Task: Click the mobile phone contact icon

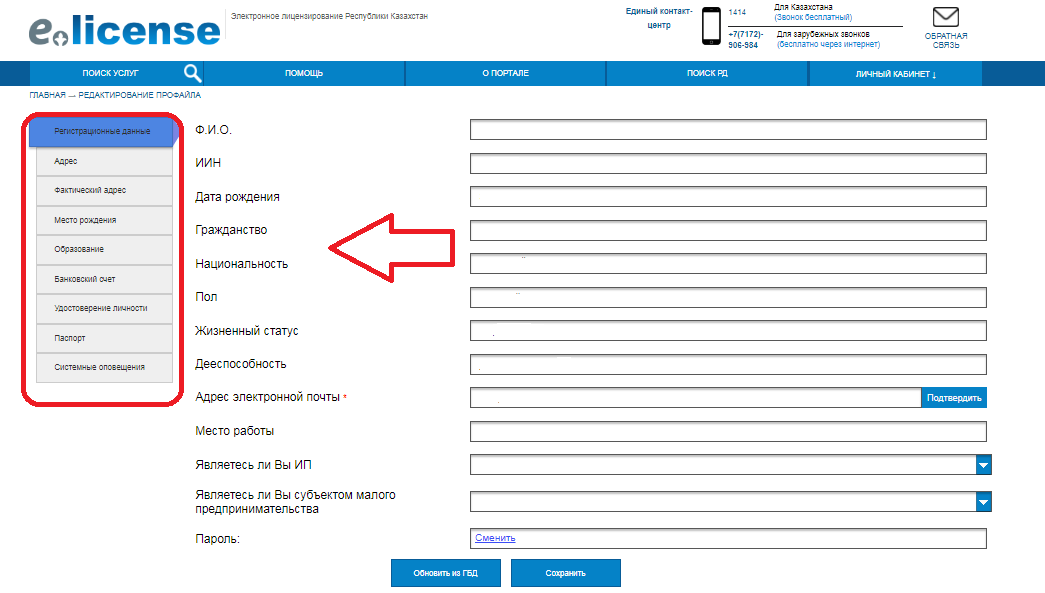Action: click(x=711, y=26)
